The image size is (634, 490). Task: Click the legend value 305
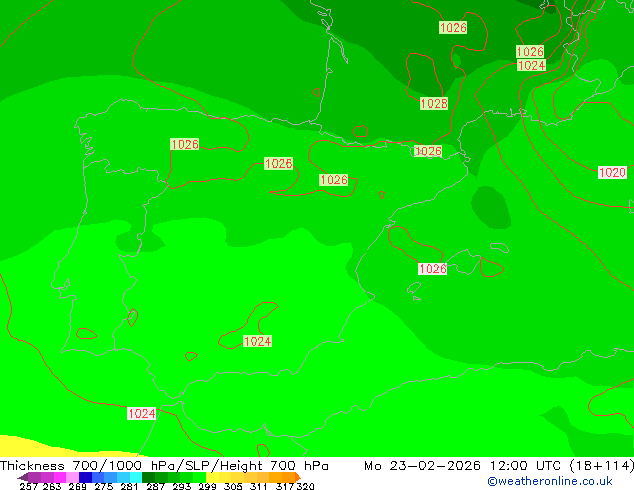[233, 486]
